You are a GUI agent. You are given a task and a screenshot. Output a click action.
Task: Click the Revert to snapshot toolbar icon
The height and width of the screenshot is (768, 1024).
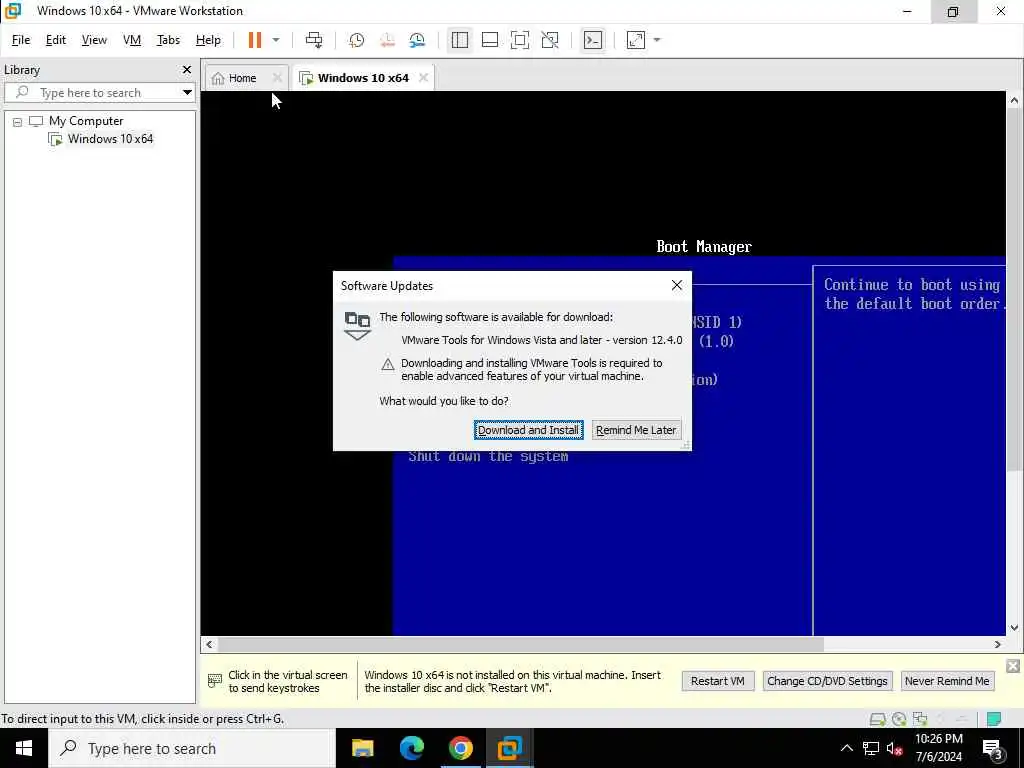coord(387,40)
